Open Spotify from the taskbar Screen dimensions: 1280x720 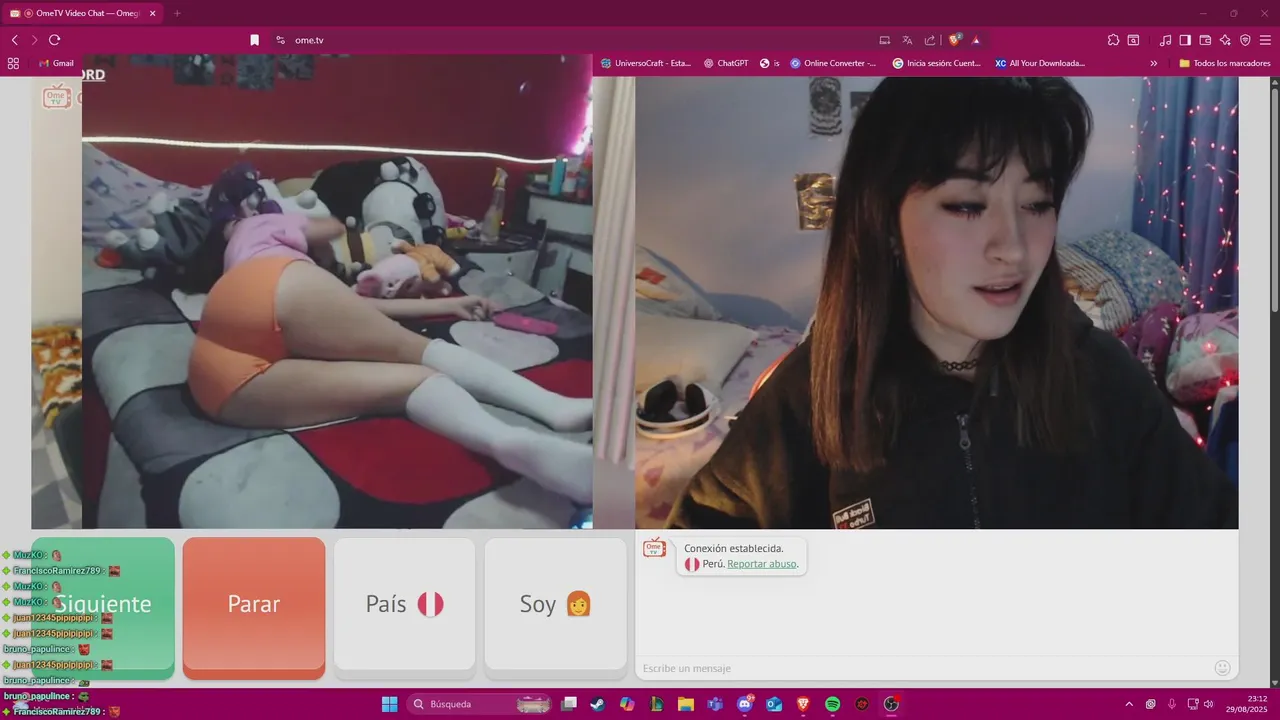point(832,704)
